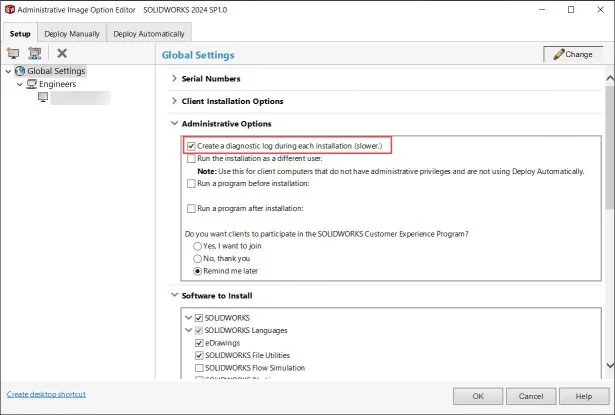Disable diagnostic log creation checkbox
This screenshot has width=615, height=415.
(x=192, y=146)
